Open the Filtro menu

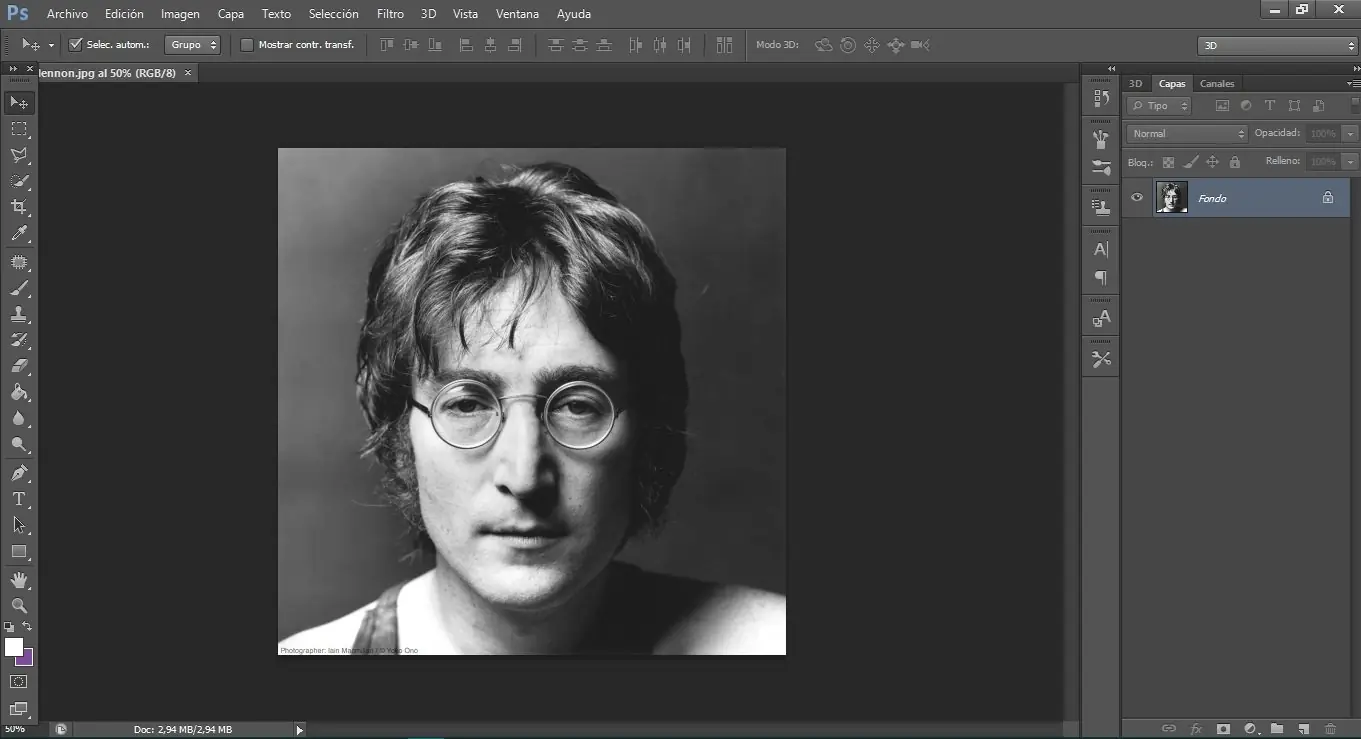[390, 13]
